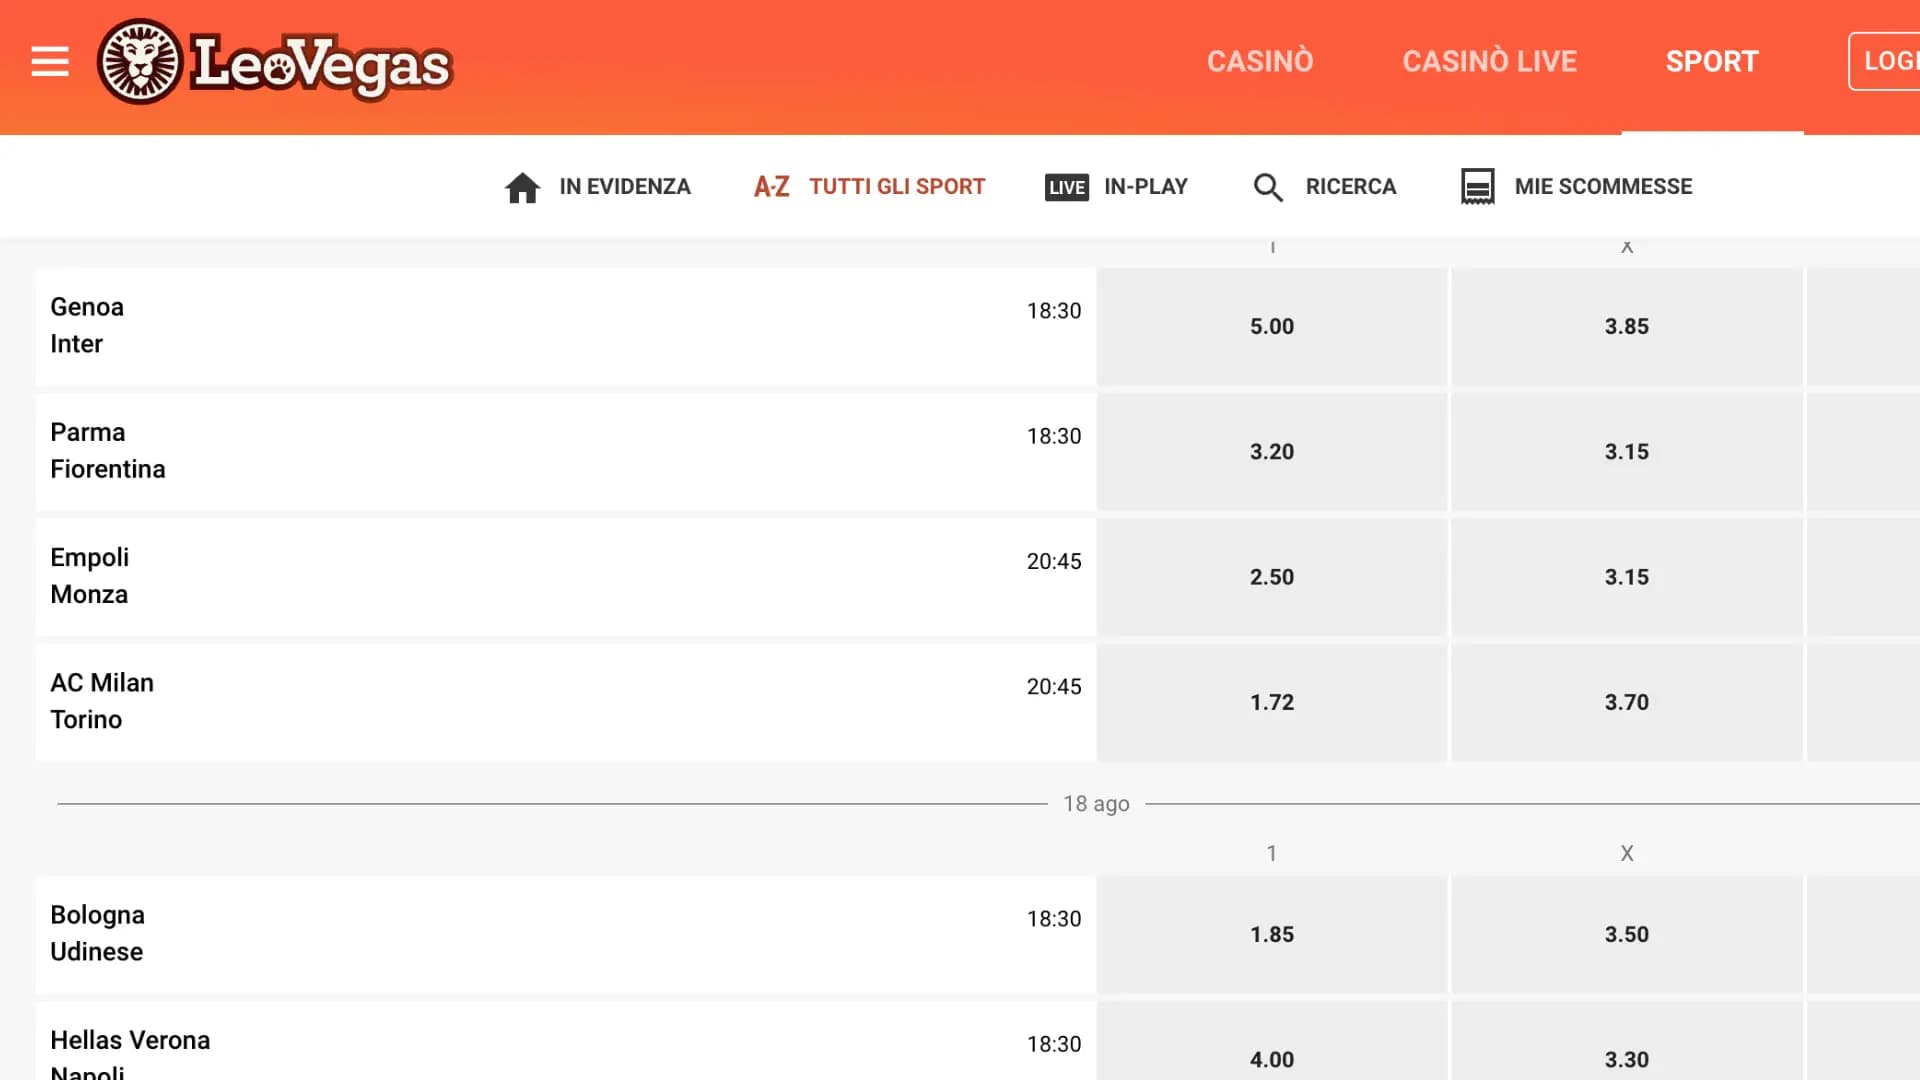The height and width of the screenshot is (1080, 1920).
Task: Click the LeoVegas lion logo
Action: pyautogui.click(x=142, y=63)
